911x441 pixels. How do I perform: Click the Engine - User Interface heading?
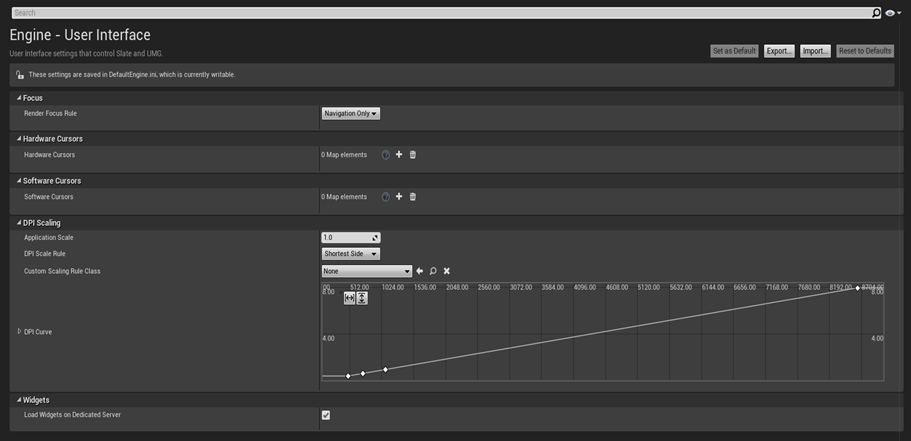(x=80, y=35)
